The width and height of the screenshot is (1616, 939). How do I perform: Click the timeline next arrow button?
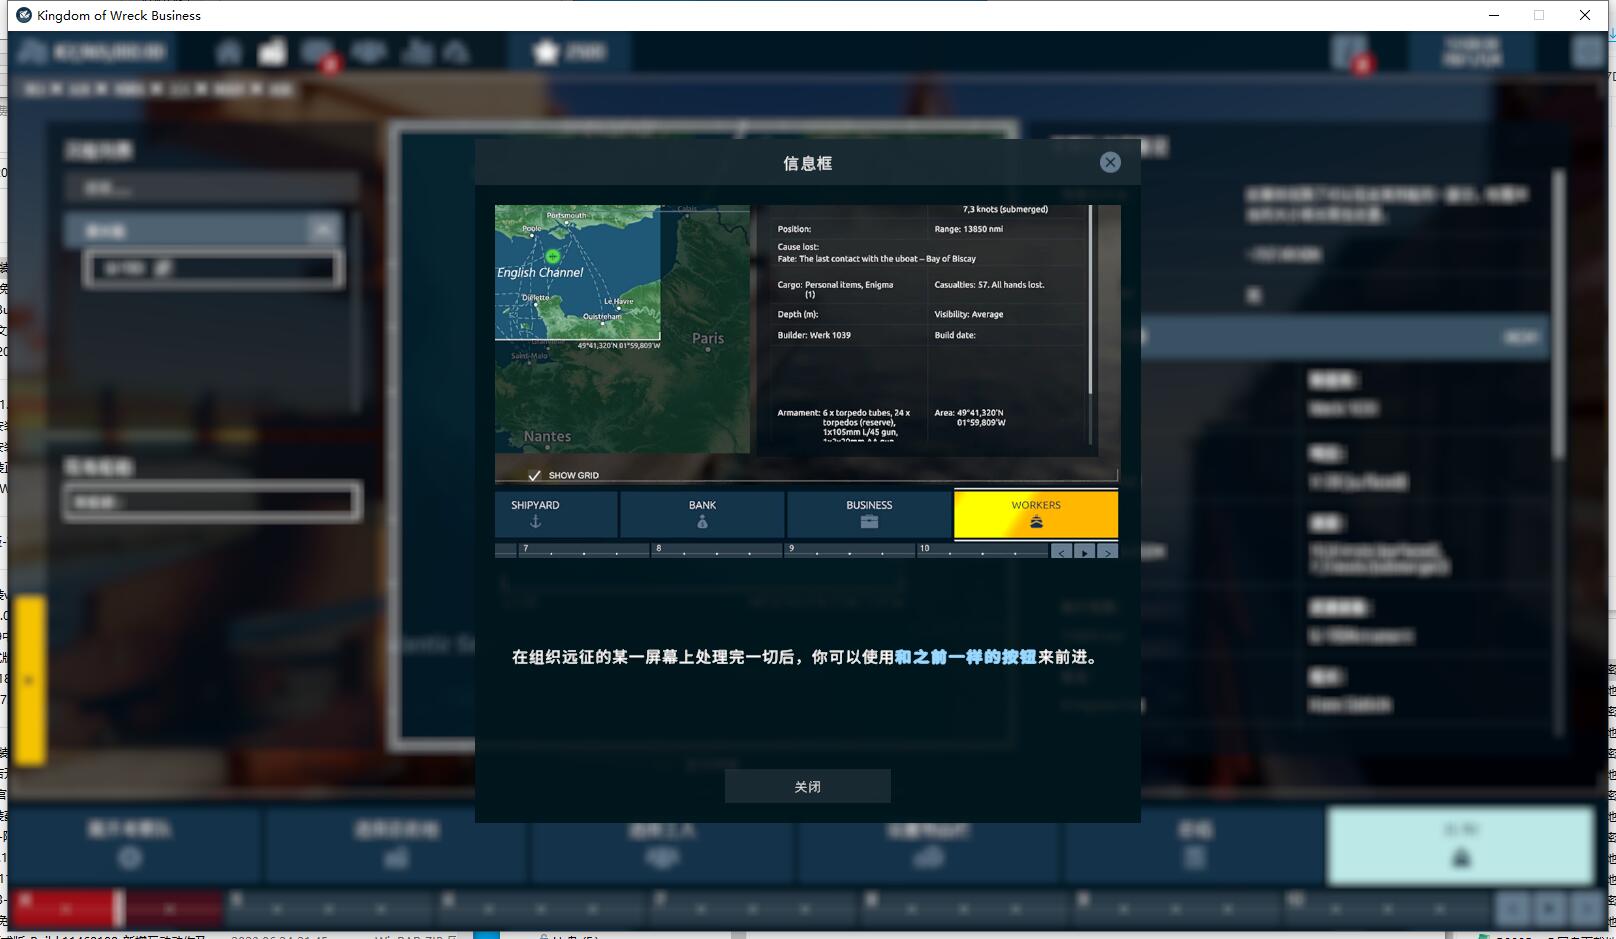[x=1107, y=551]
